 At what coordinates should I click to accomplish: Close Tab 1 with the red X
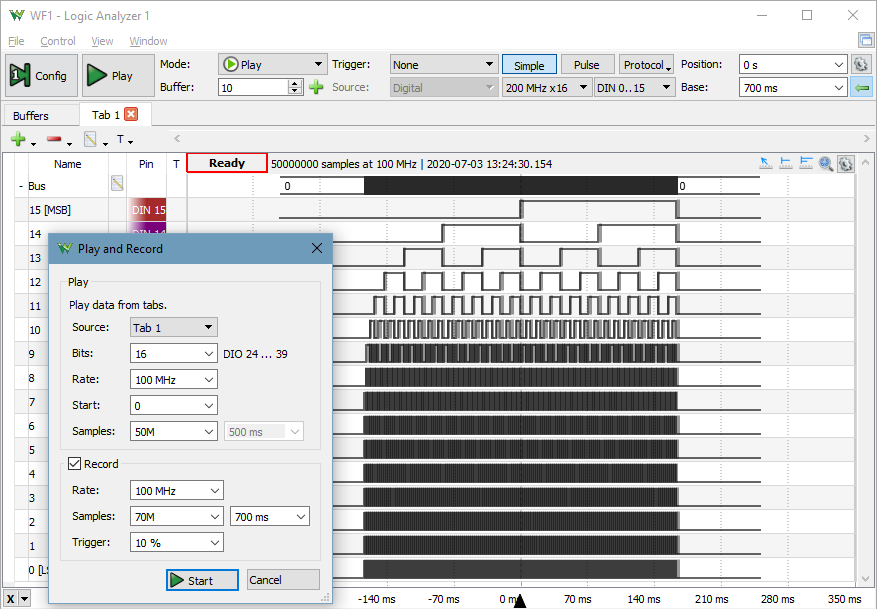[130, 115]
